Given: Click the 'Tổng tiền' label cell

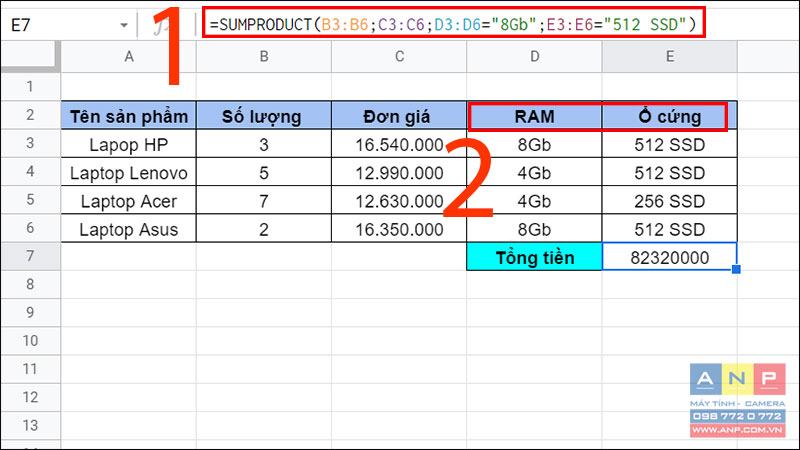Looking at the screenshot, I should (x=534, y=257).
